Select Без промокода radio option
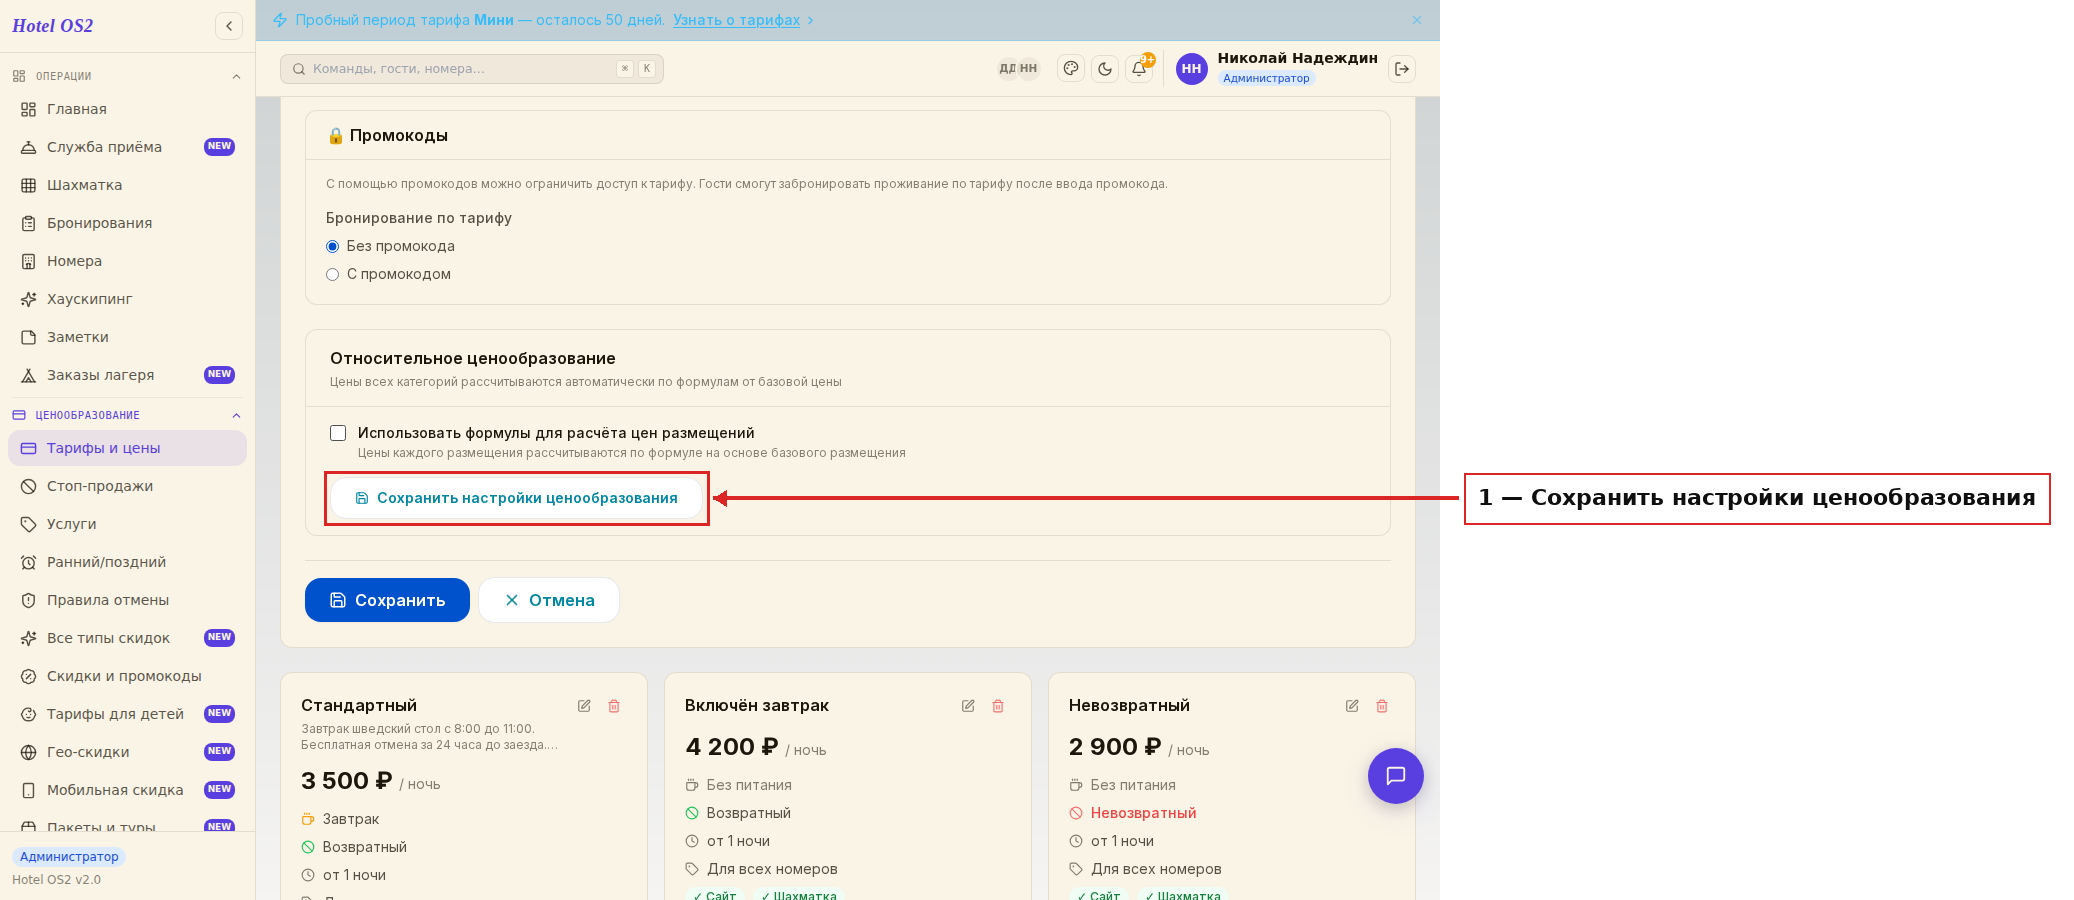 (x=333, y=246)
